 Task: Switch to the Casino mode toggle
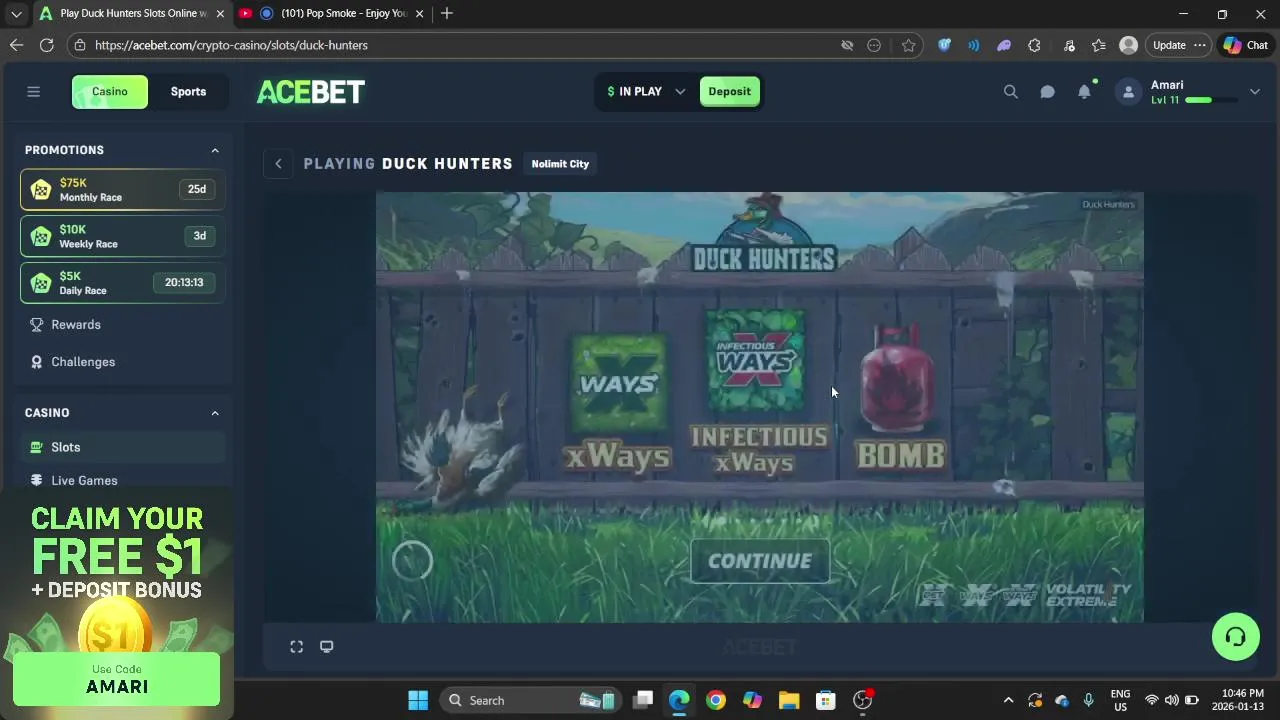pos(110,92)
